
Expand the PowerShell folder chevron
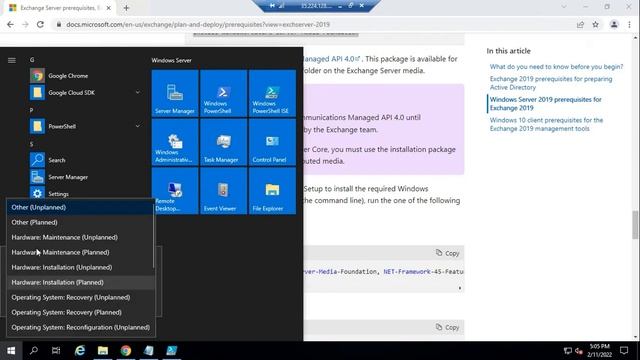[x=138, y=127]
